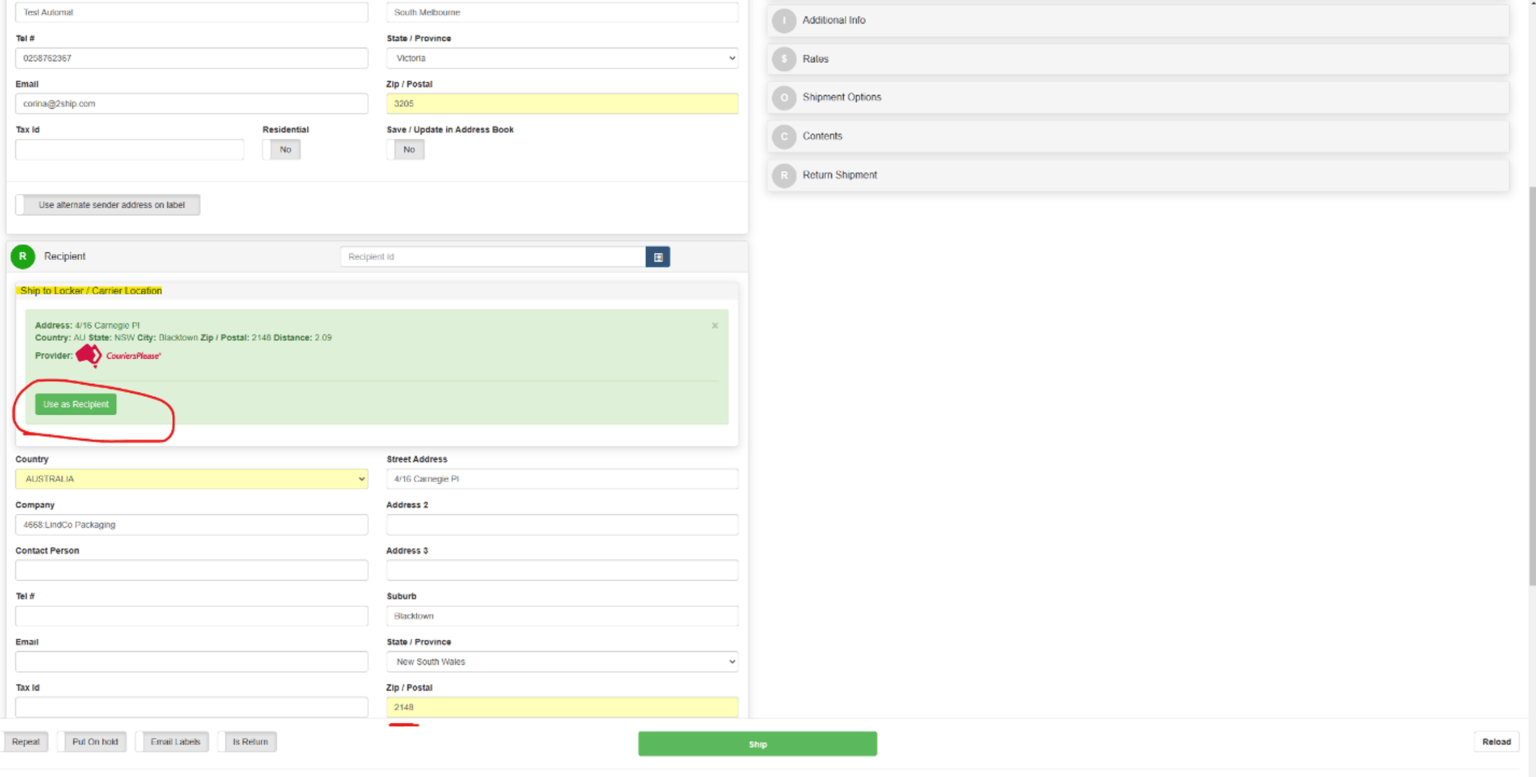Dismiss the locker address suggestion with the X
This screenshot has height=777, width=1536.
click(x=715, y=325)
